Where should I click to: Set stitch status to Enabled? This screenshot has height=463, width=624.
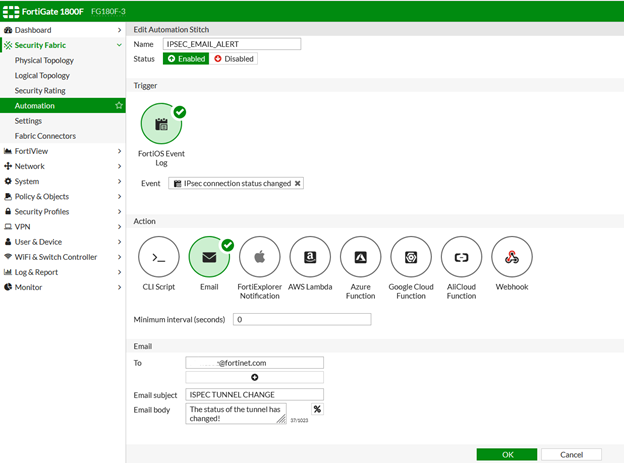[x=186, y=59]
